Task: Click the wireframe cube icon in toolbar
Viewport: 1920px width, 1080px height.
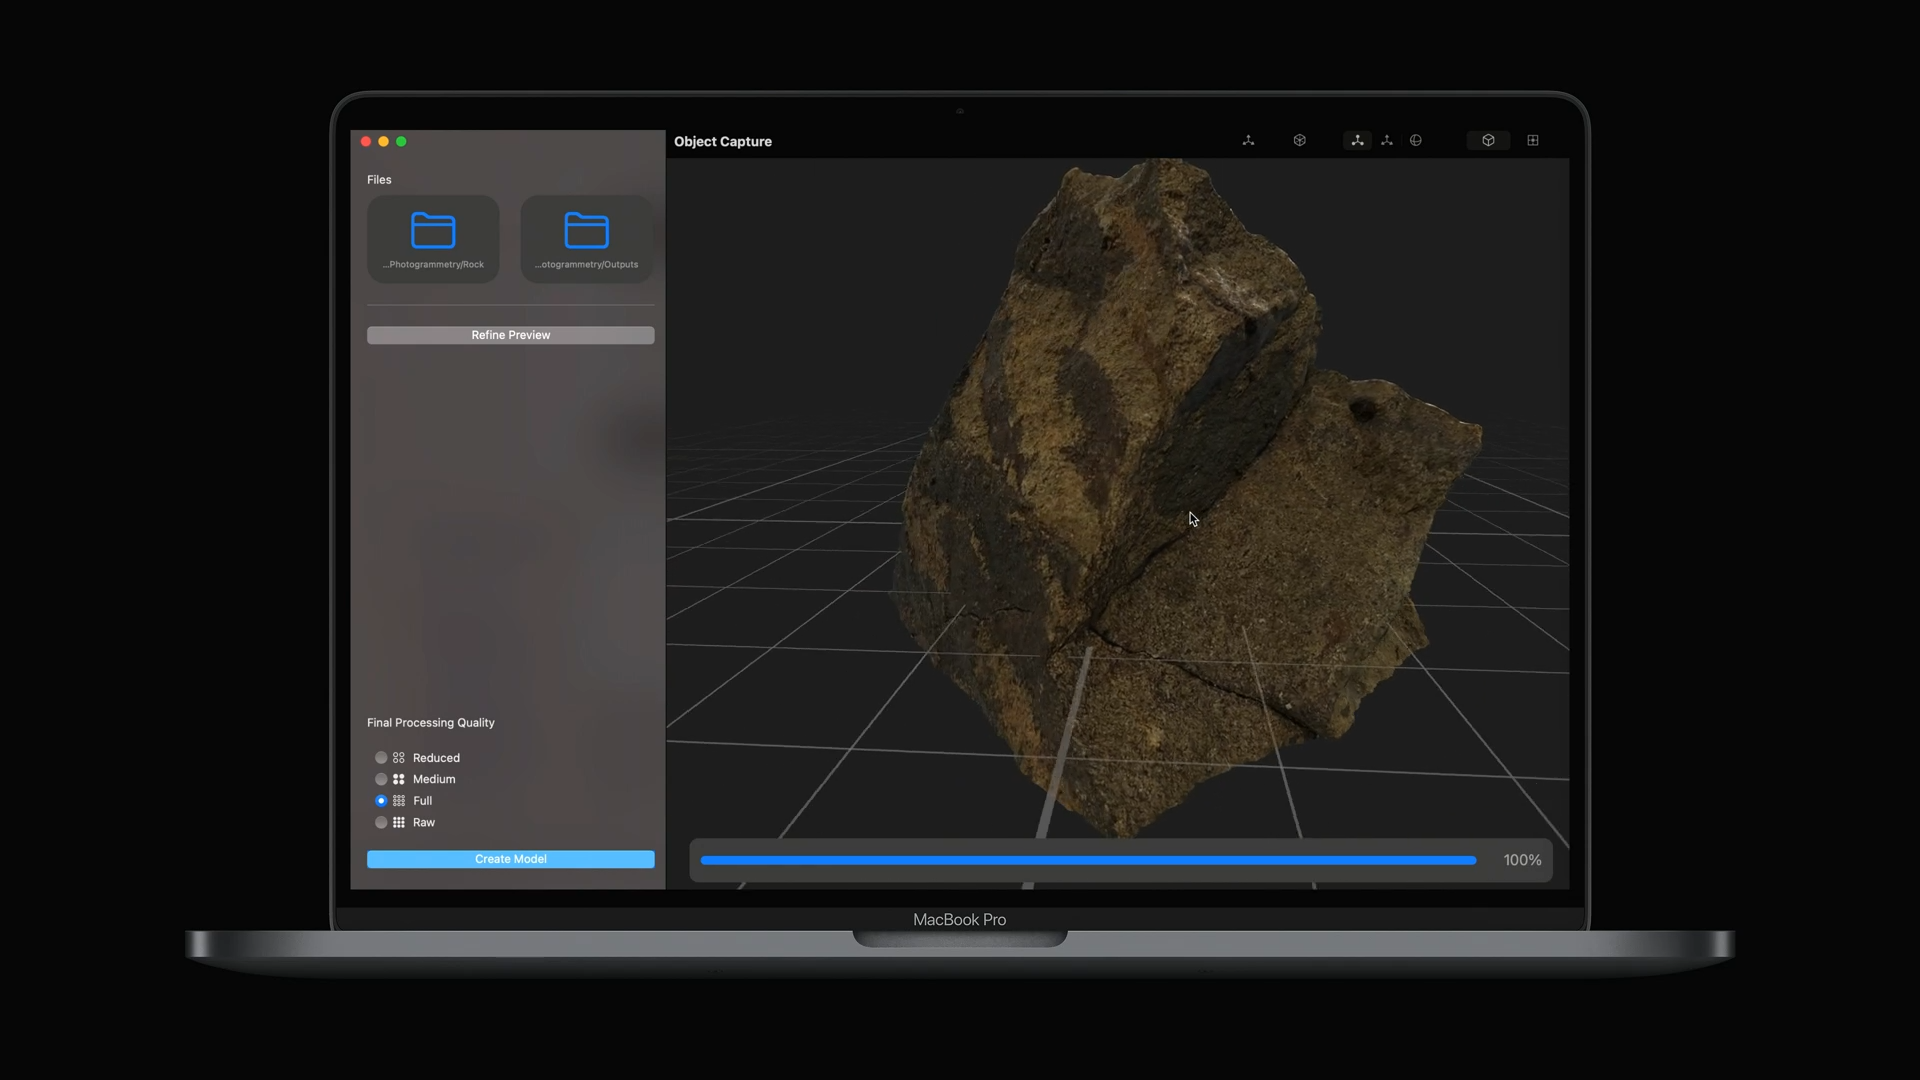Action: 1299,141
